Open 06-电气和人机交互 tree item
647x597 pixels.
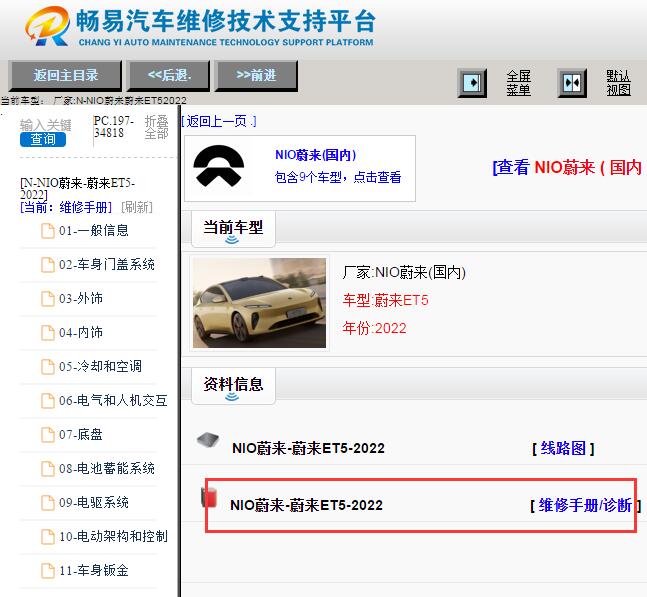[113, 400]
